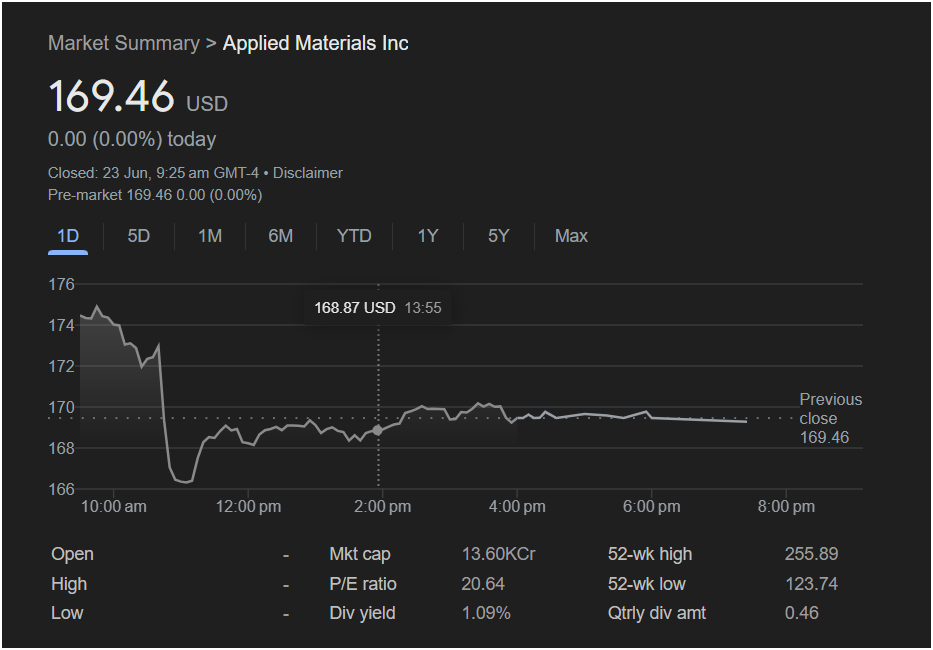Switch to the 5D chart tab
933x650 pixels.
[139, 236]
